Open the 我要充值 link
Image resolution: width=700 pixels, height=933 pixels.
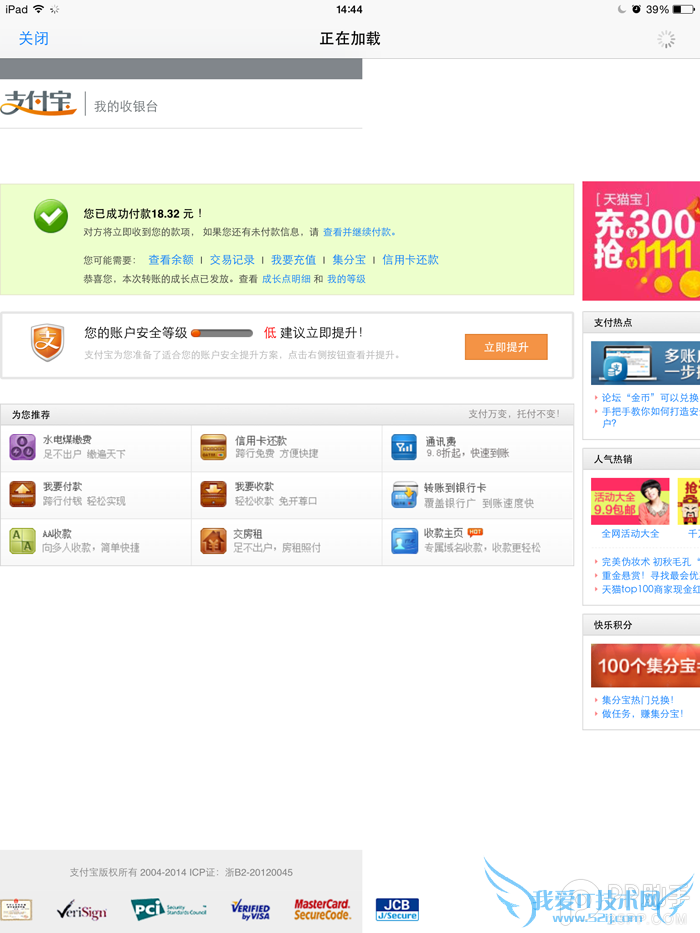pyautogui.click(x=293, y=260)
